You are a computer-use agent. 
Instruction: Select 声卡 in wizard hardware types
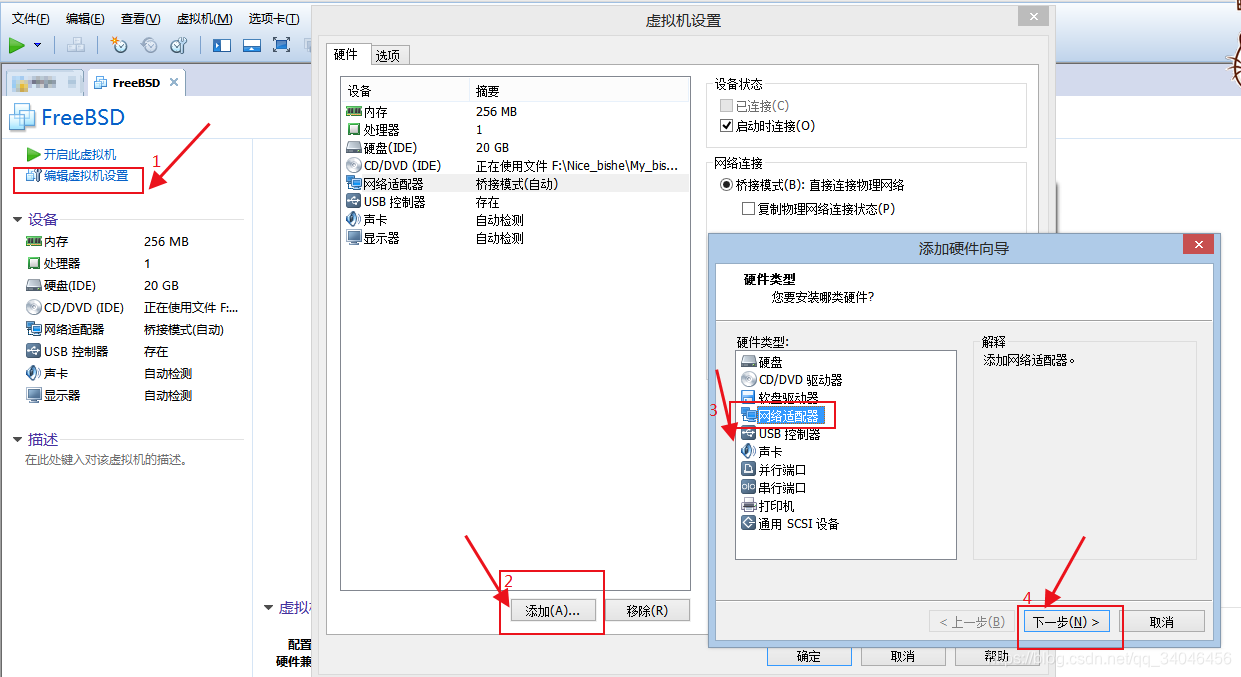tap(762, 452)
